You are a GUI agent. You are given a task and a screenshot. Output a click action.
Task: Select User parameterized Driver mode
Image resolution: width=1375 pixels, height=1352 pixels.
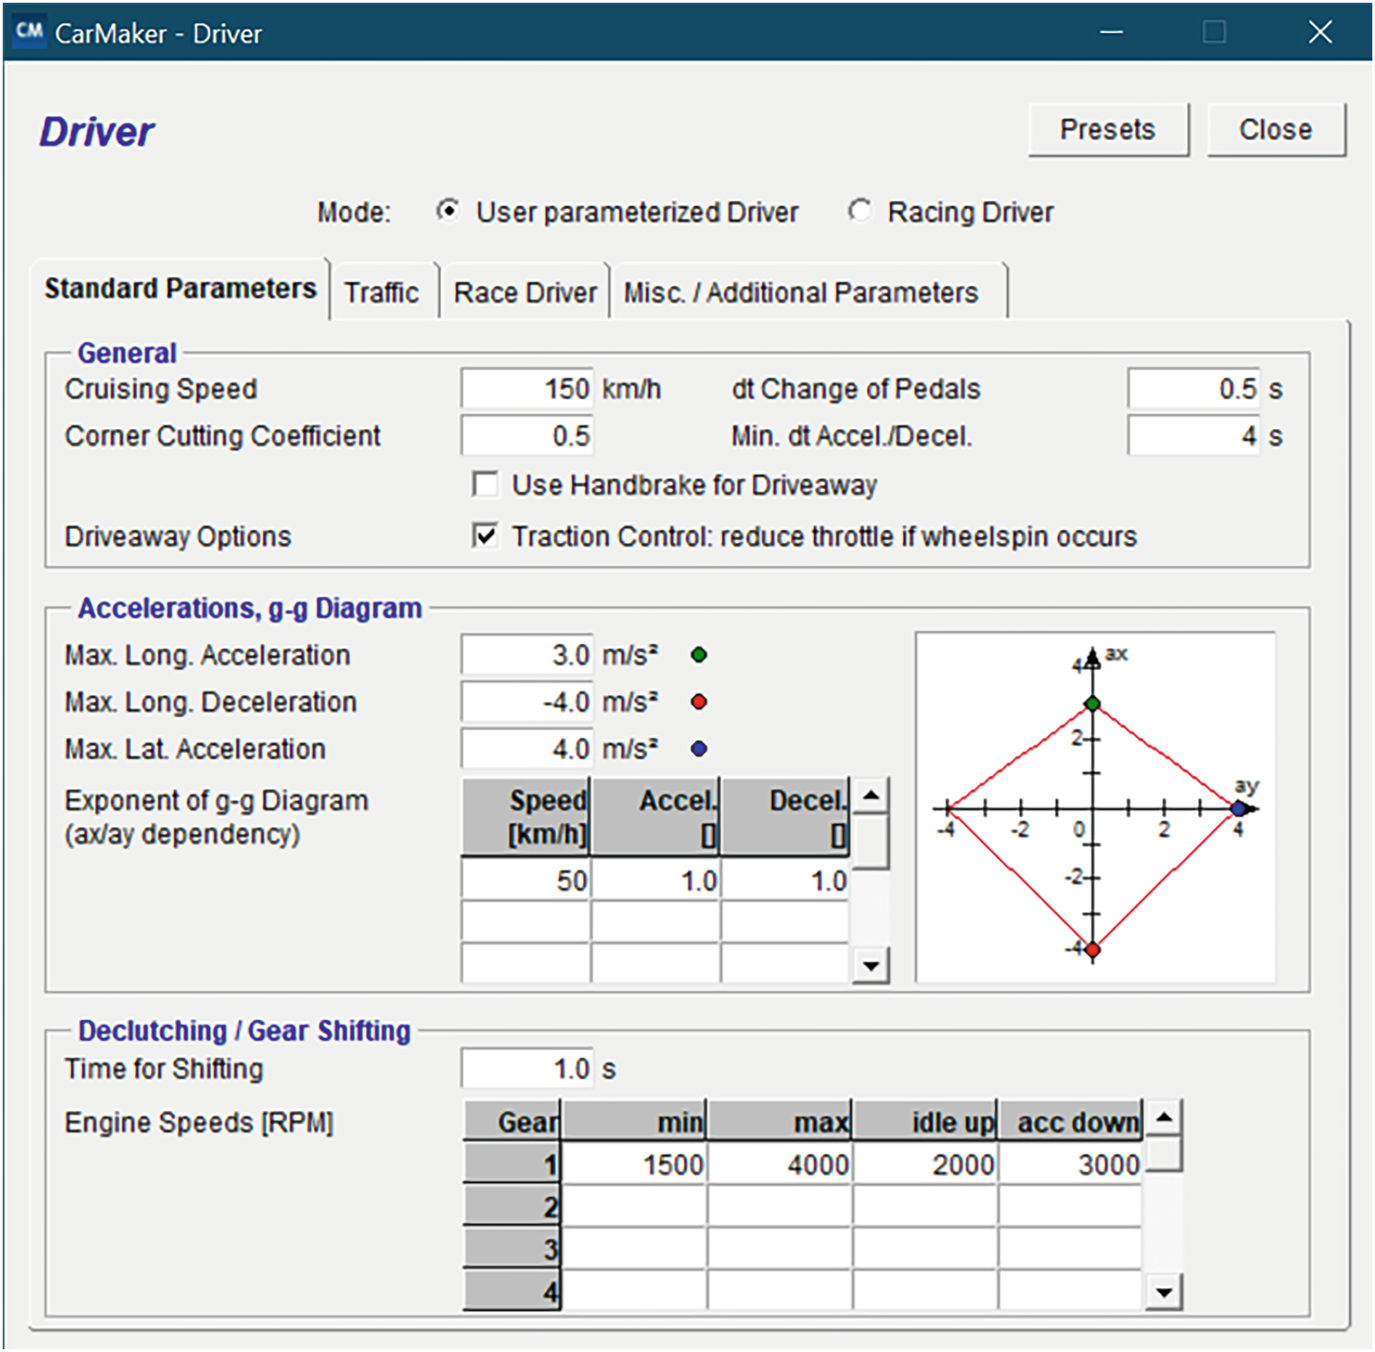click(449, 211)
